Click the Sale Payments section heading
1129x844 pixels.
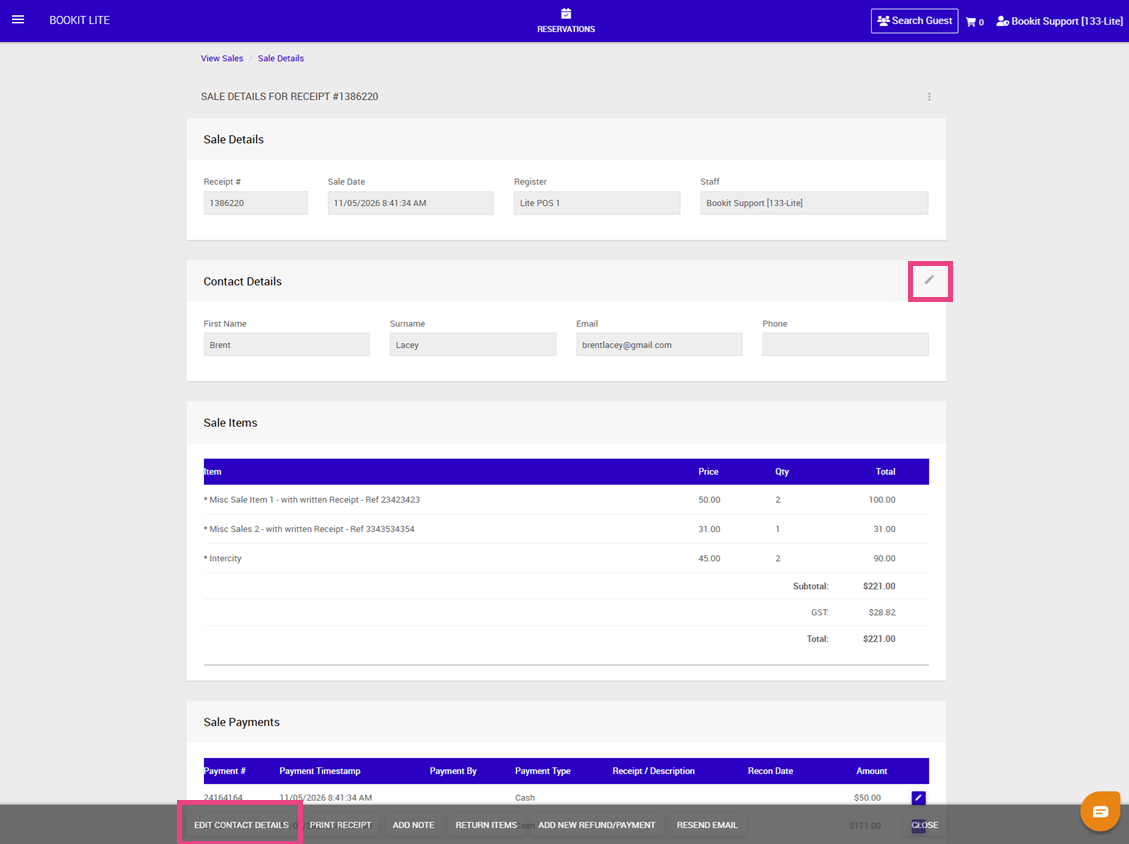pos(241,722)
